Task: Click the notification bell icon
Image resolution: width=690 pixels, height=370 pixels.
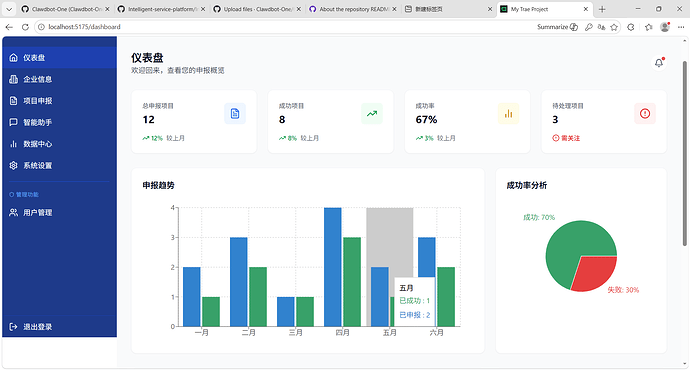Action: point(659,63)
